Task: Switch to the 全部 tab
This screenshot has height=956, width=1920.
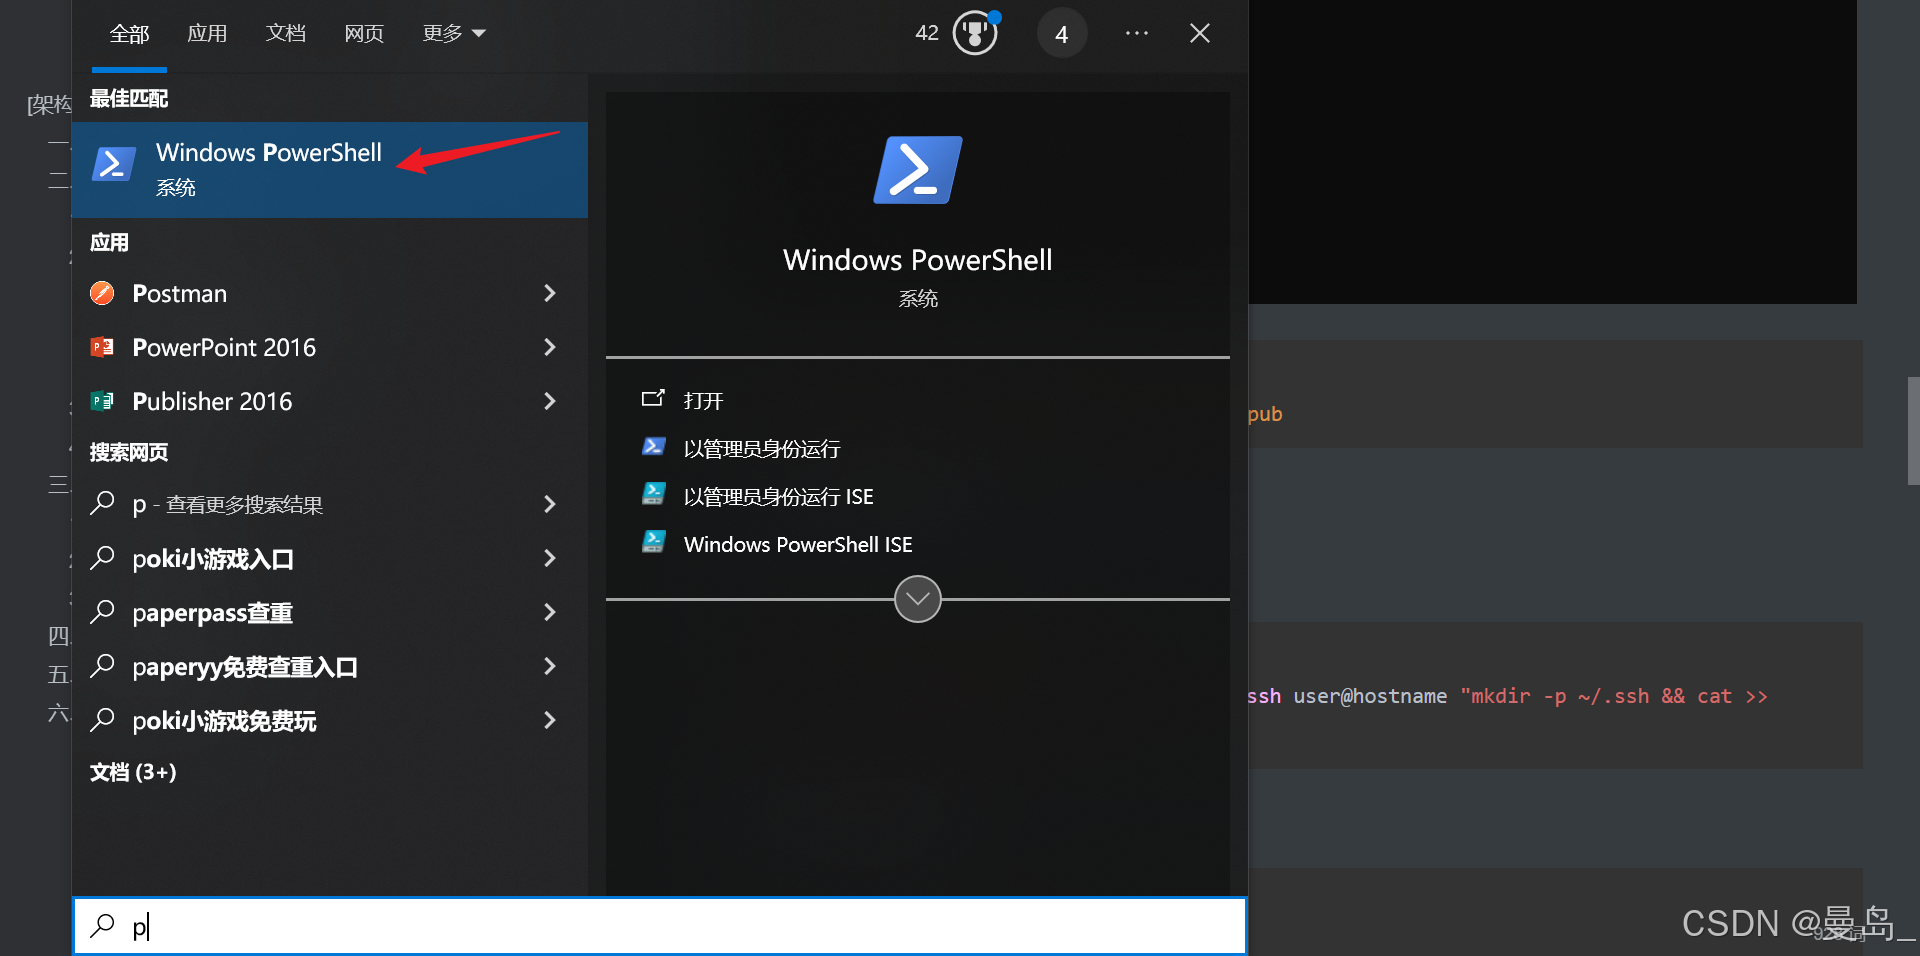Action: [129, 34]
